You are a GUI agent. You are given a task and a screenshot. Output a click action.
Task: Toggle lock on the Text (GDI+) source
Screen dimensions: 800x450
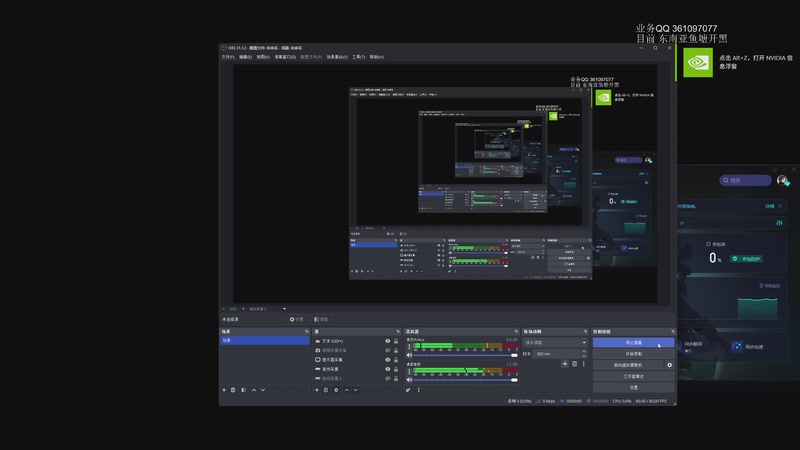click(x=396, y=341)
